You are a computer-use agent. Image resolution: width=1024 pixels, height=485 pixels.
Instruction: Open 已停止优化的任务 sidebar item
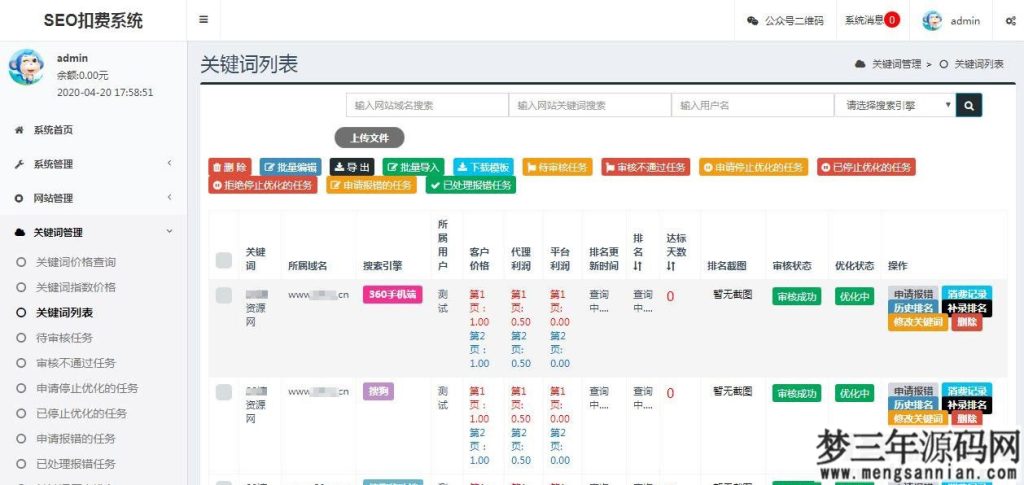point(82,413)
